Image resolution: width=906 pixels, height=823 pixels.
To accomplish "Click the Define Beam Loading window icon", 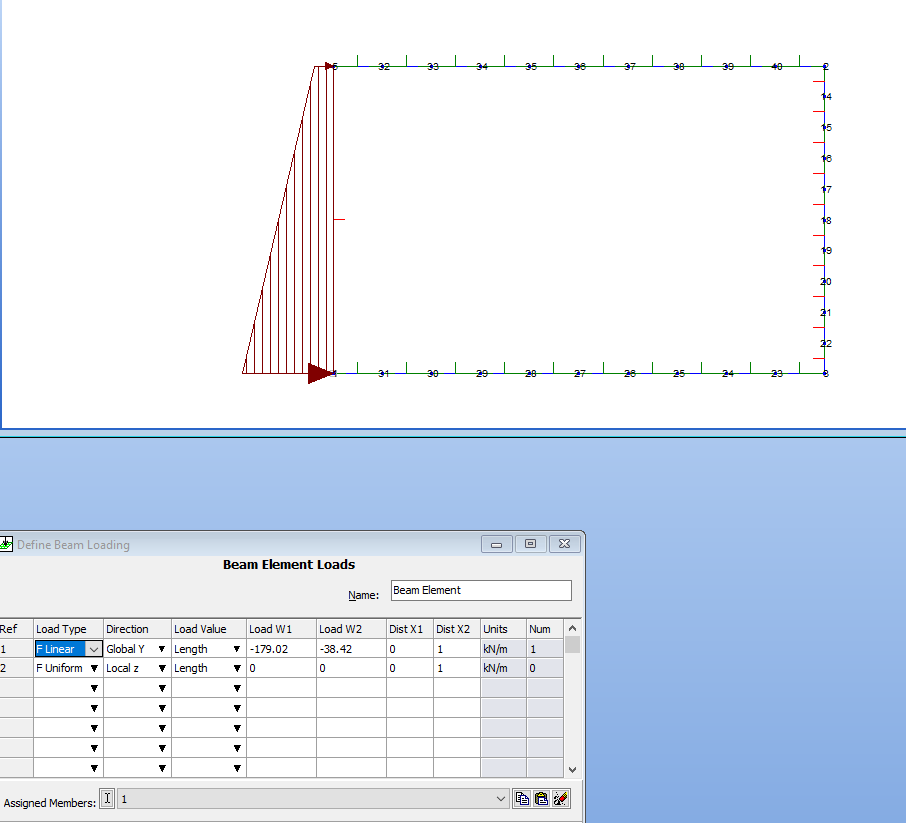I will point(7,544).
